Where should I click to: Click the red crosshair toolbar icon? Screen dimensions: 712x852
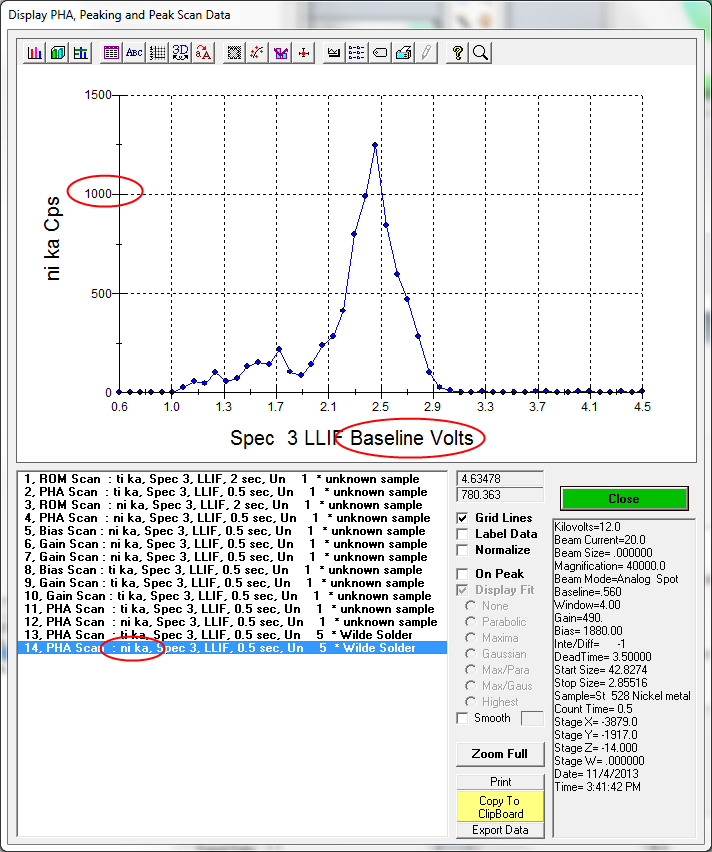click(304, 53)
